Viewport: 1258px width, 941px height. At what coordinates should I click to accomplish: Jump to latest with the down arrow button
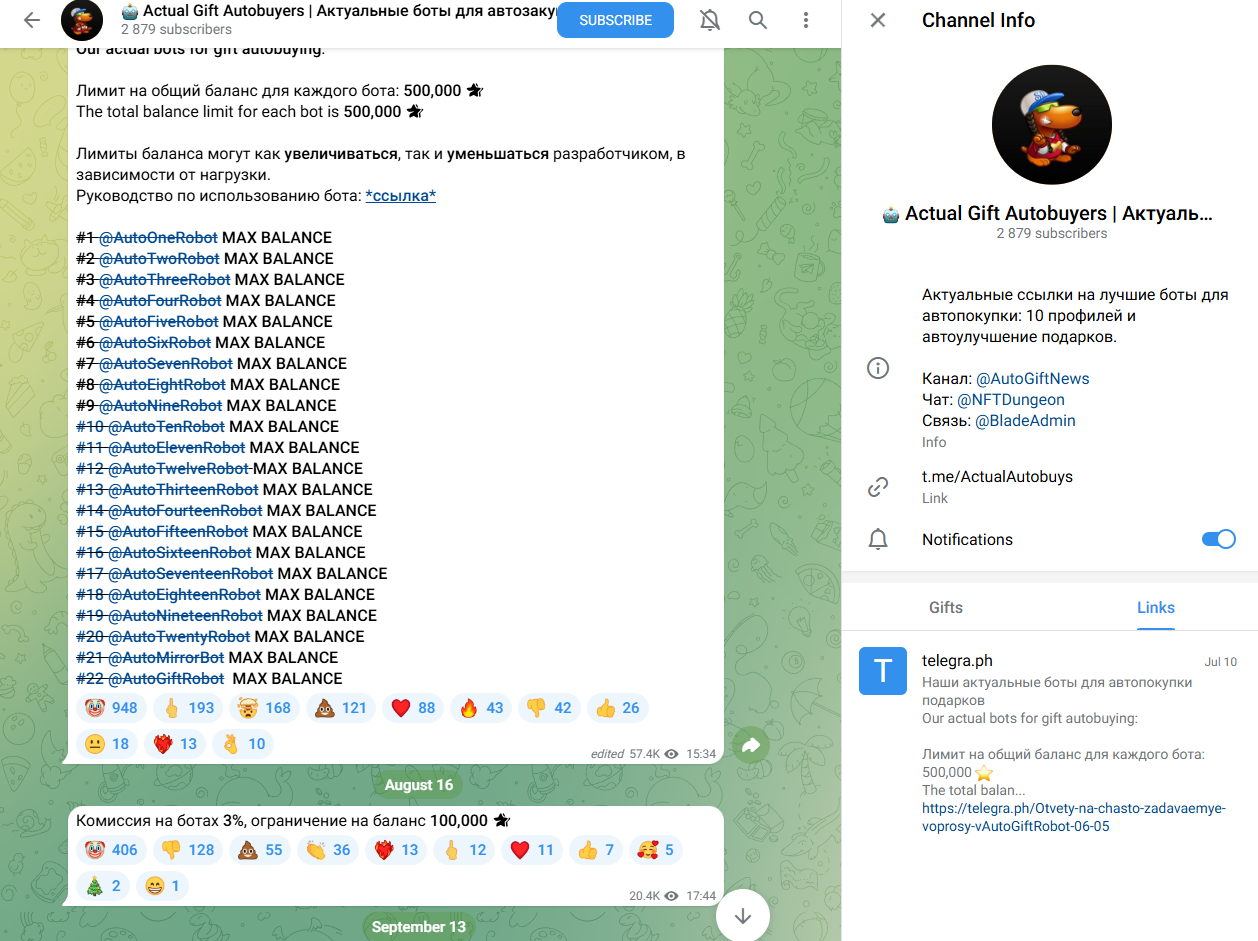pos(743,915)
